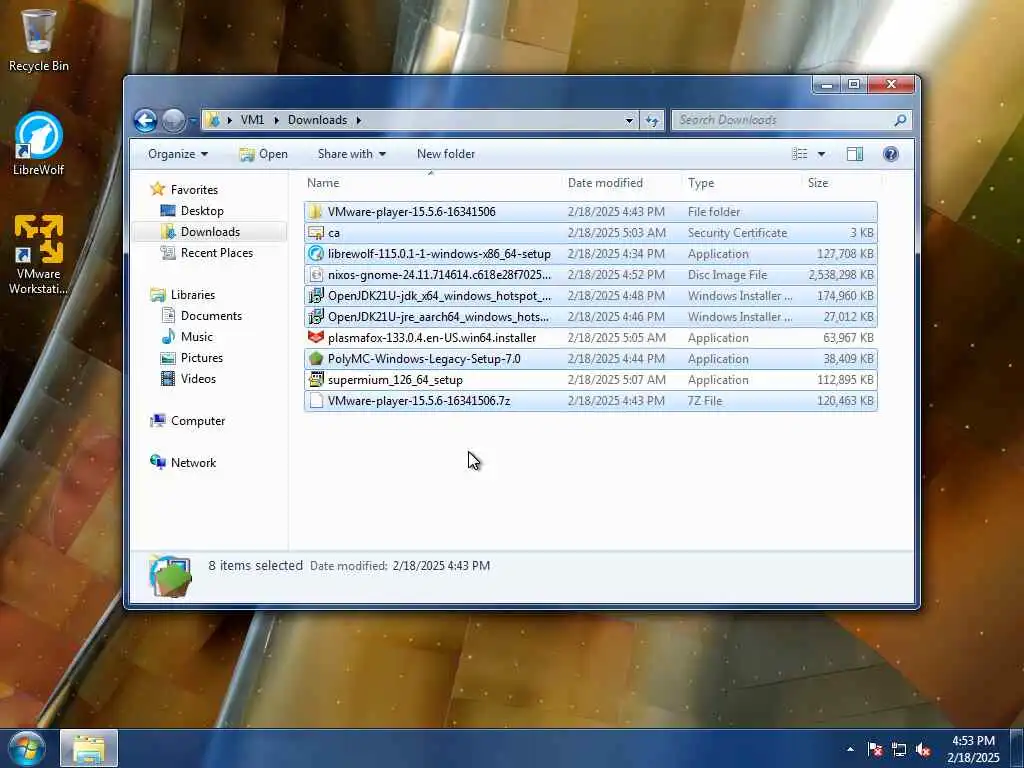The height and width of the screenshot is (768, 1024).
Task: Open the Start menu orb
Action: (26, 748)
